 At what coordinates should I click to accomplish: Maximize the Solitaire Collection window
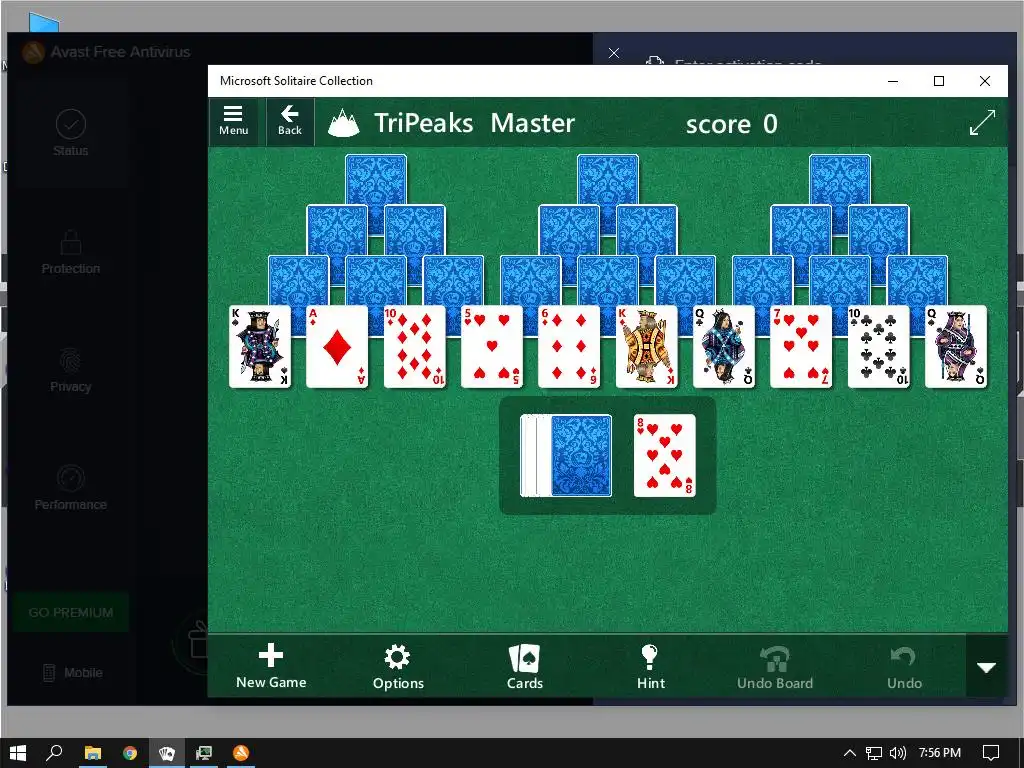pos(938,81)
